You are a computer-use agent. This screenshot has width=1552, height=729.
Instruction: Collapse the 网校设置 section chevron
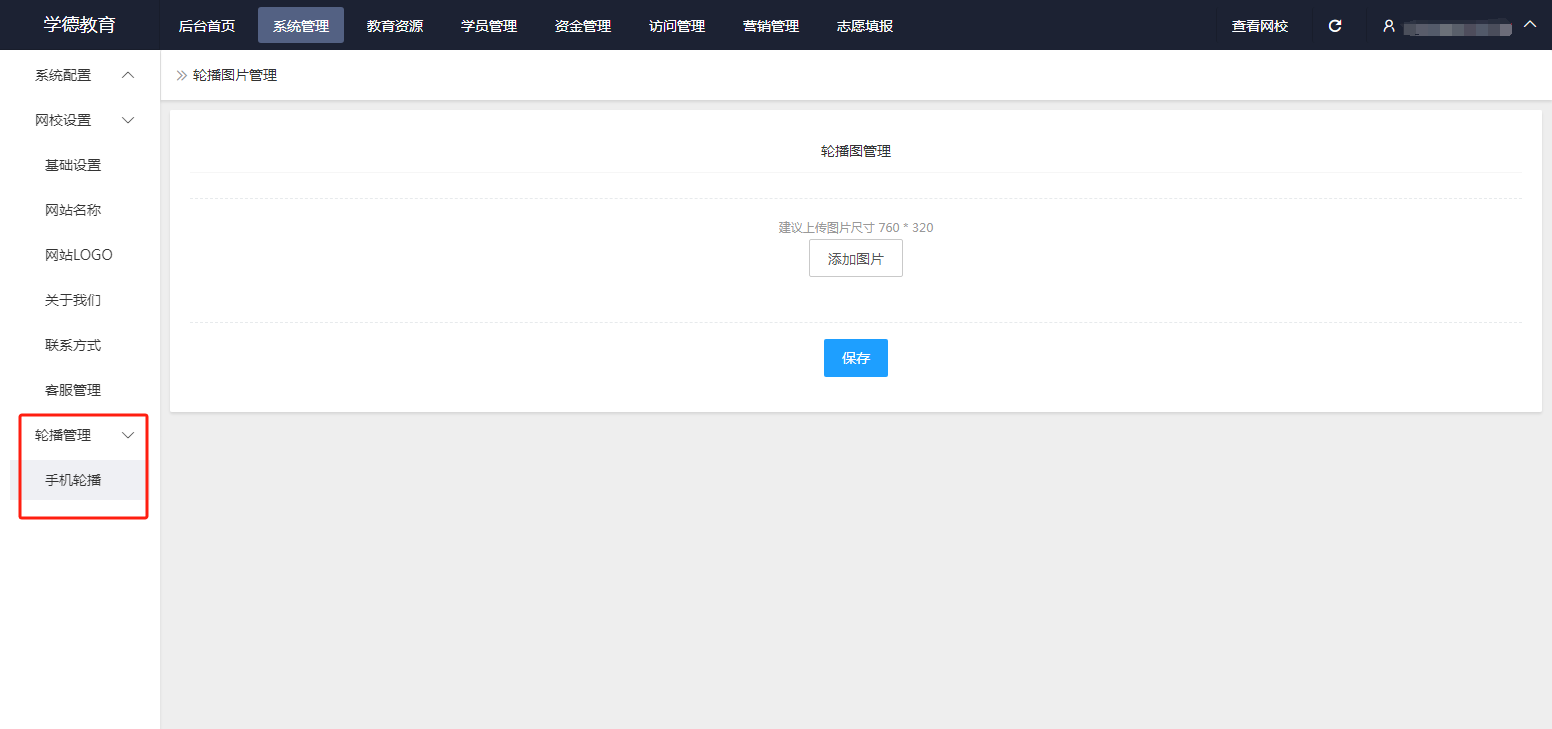(x=127, y=120)
